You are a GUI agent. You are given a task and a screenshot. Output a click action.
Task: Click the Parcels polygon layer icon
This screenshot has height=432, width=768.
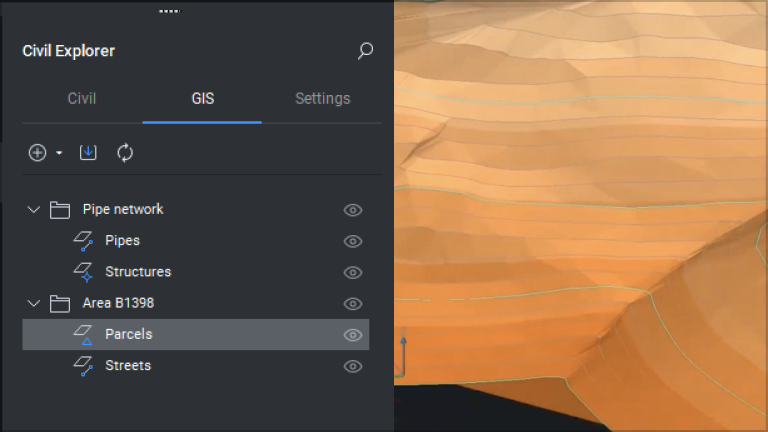click(x=83, y=335)
